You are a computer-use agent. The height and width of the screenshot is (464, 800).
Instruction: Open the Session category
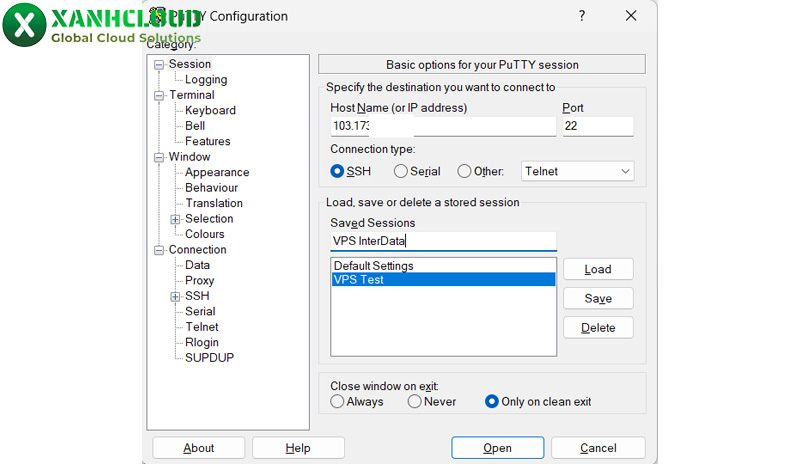pyautogui.click(x=190, y=64)
